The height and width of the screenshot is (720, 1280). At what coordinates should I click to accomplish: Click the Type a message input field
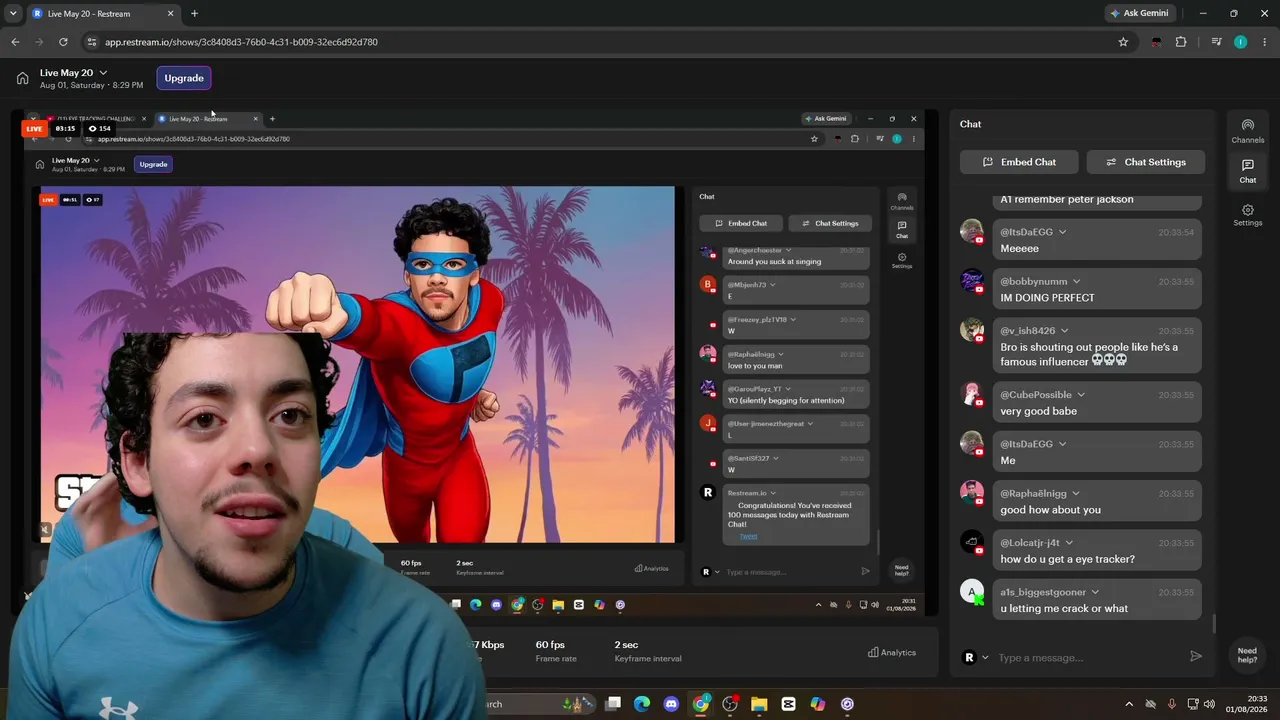coord(1089,657)
